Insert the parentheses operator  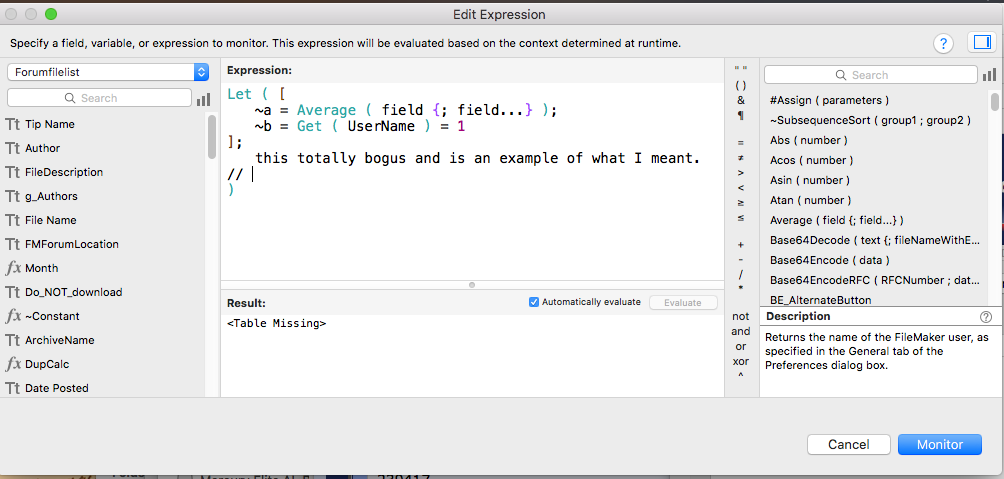tap(741, 85)
